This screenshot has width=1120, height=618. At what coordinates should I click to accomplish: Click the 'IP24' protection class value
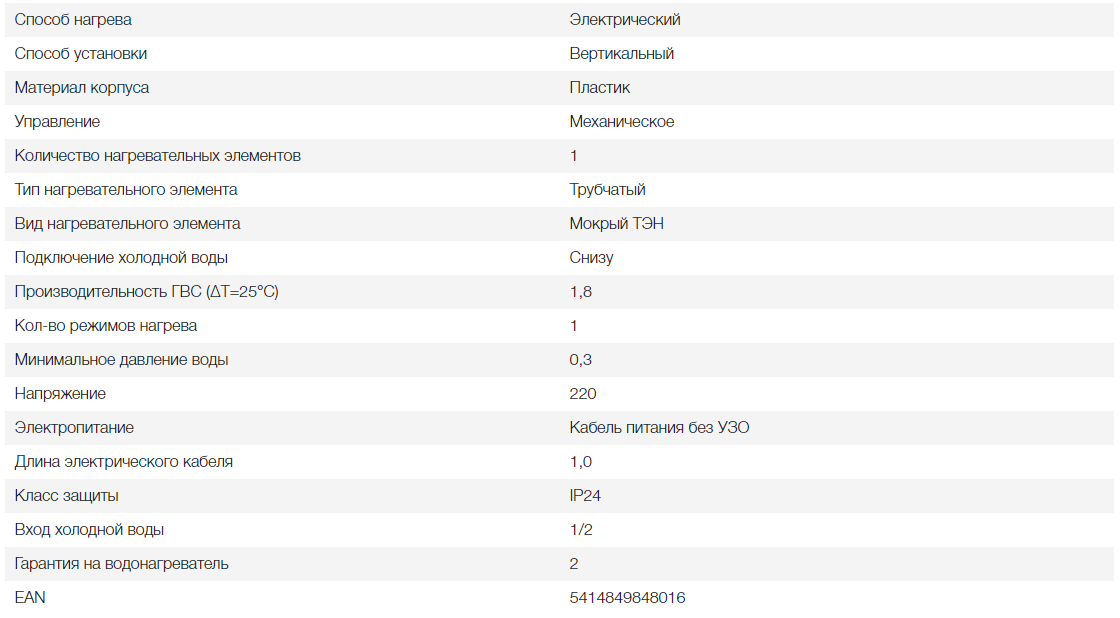(x=585, y=496)
